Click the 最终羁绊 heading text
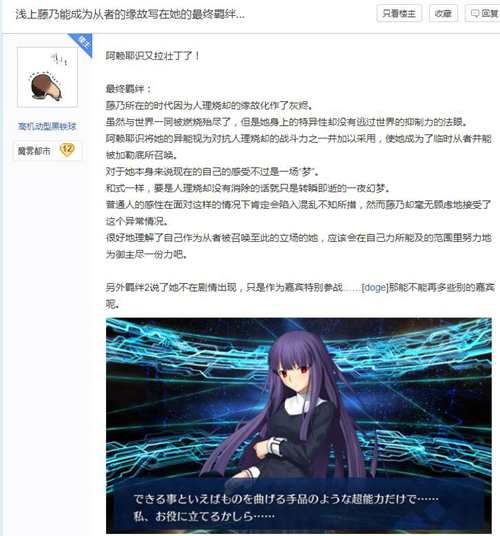 pyautogui.click(x=128, y=89)
